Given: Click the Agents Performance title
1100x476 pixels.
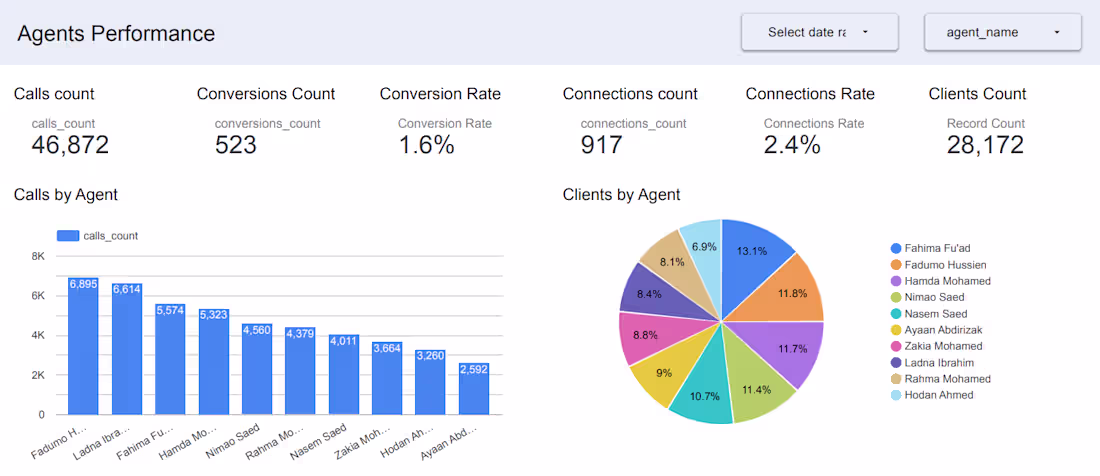Looking at the screenshot, I should coord(116,33).
